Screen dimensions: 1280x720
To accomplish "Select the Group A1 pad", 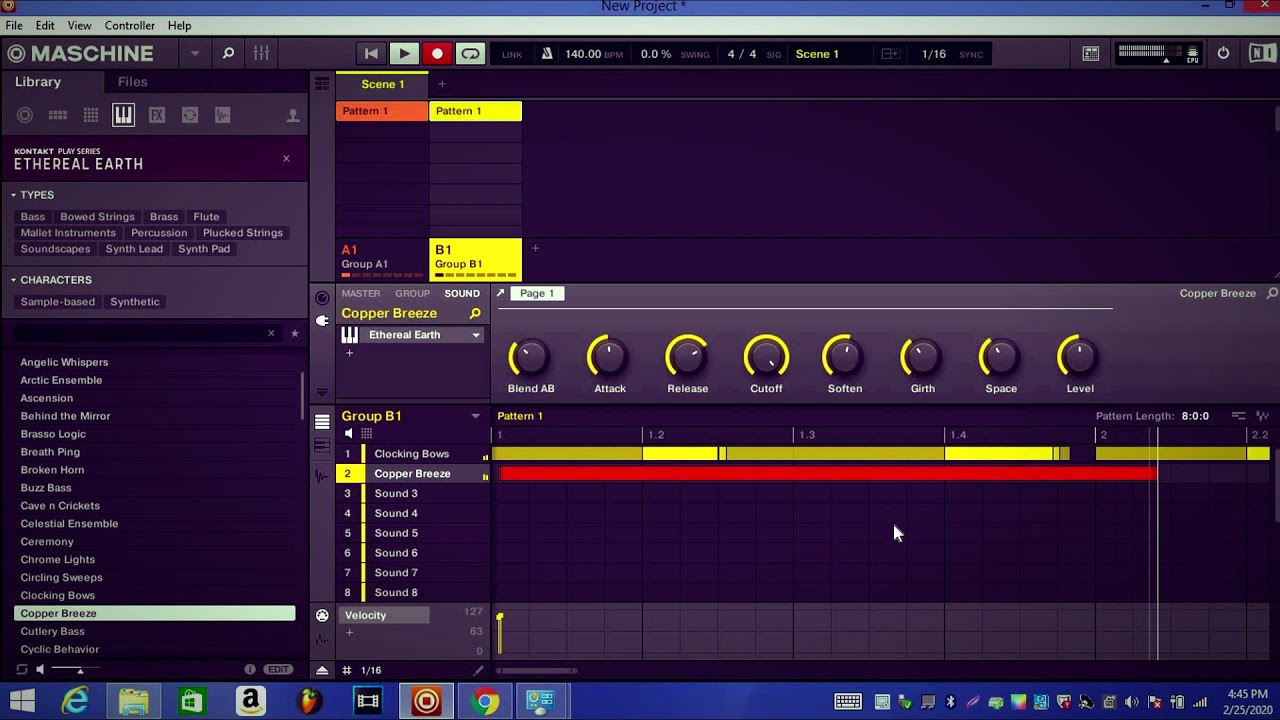I will 382,259.
